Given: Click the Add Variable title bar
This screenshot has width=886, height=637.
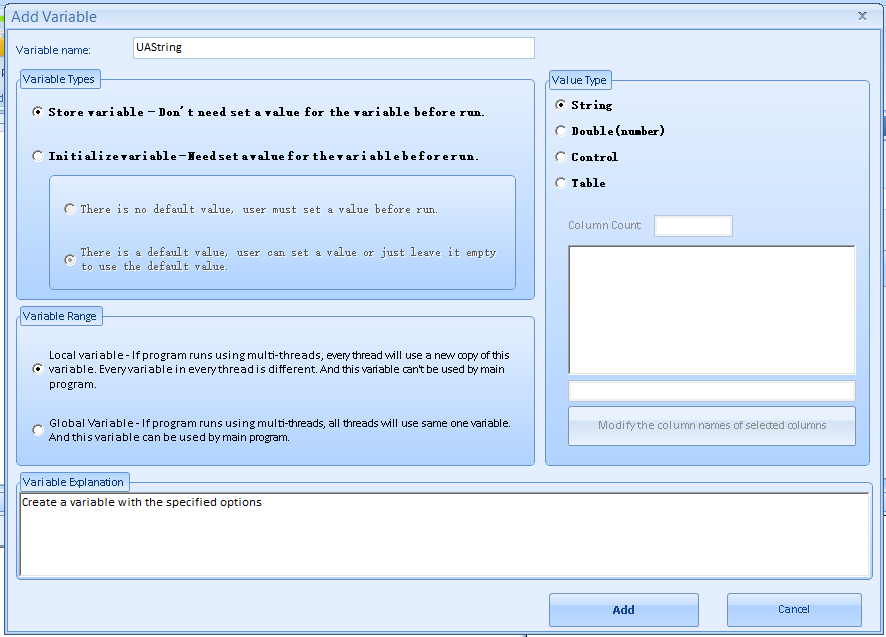Looking at the screenshot, I should pos(400,16).
